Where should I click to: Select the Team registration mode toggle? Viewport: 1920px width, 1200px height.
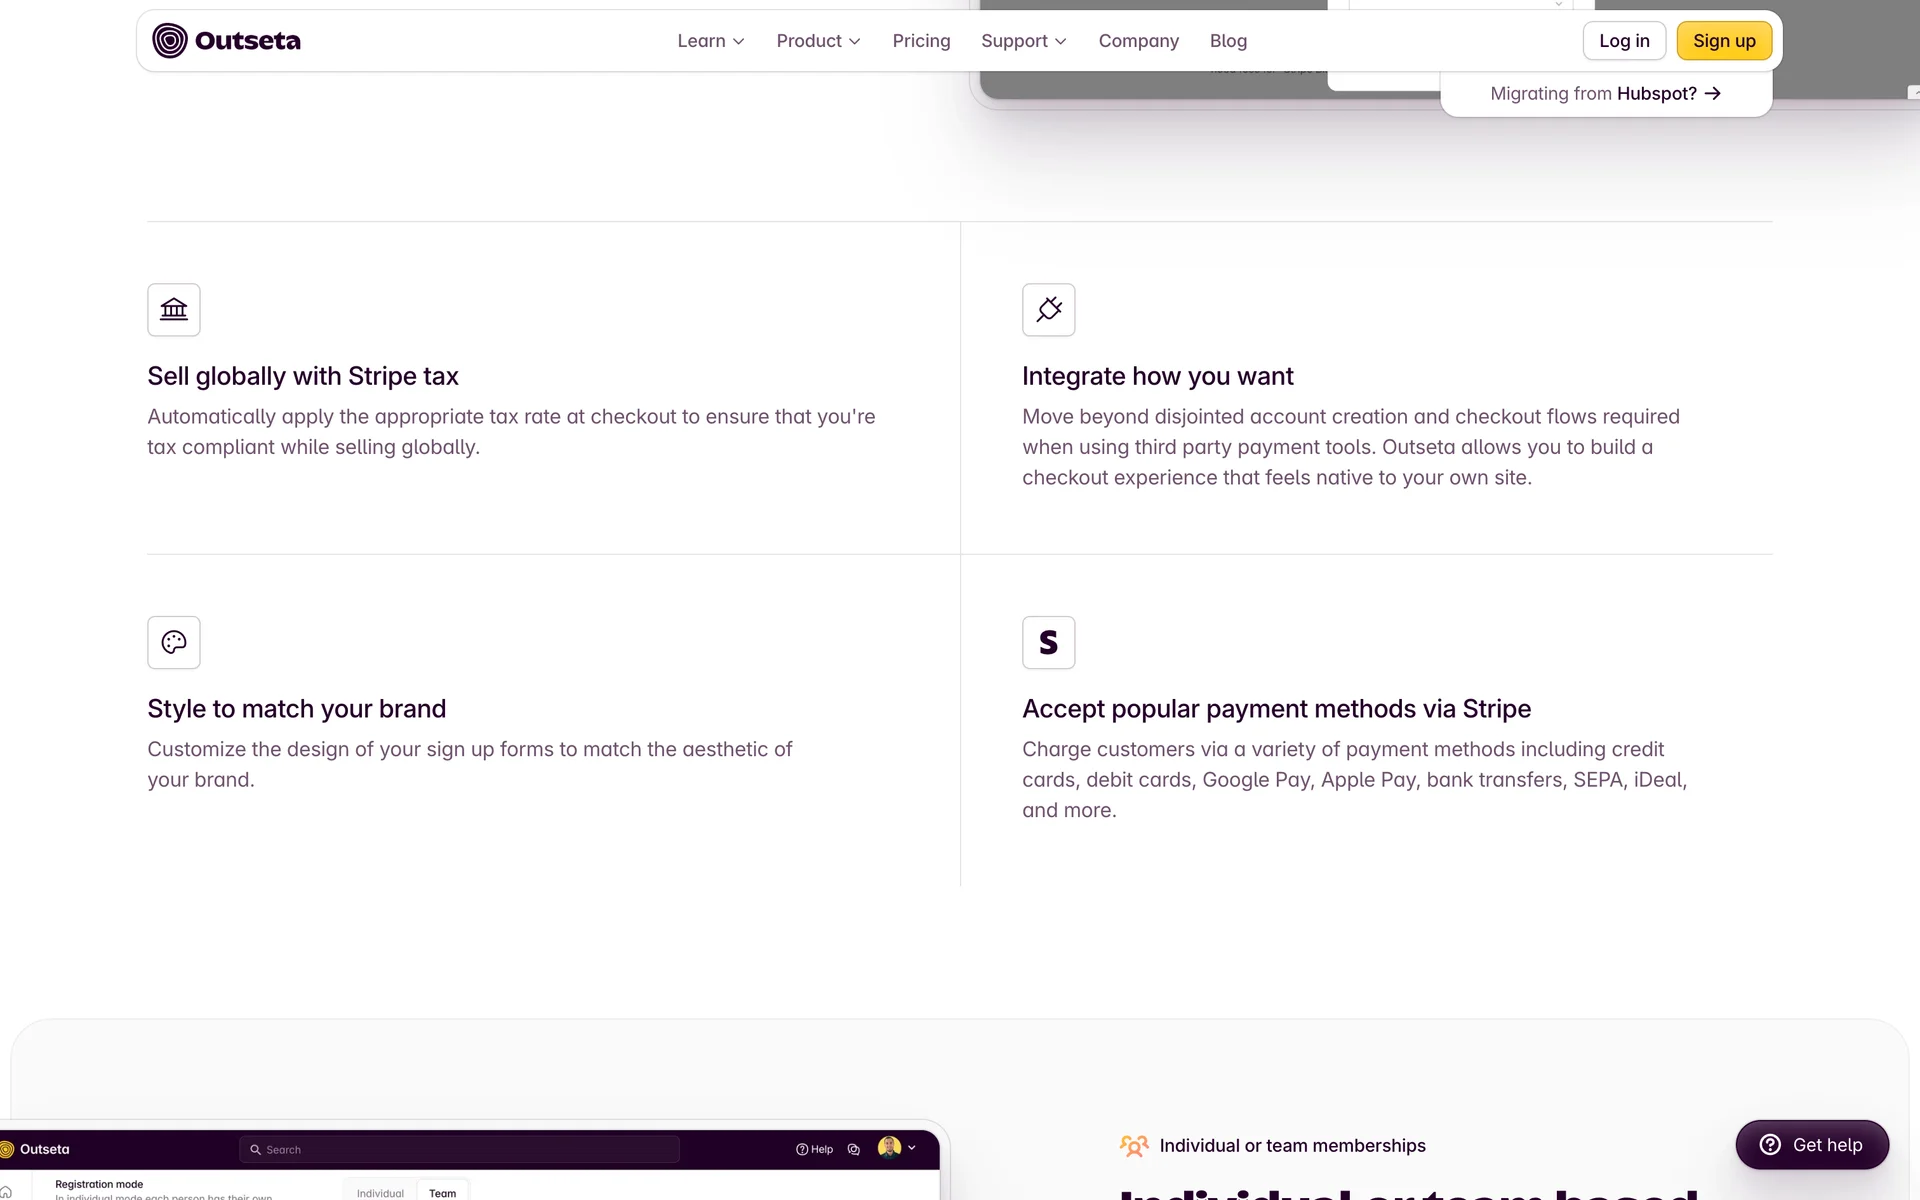point(442,1192)
